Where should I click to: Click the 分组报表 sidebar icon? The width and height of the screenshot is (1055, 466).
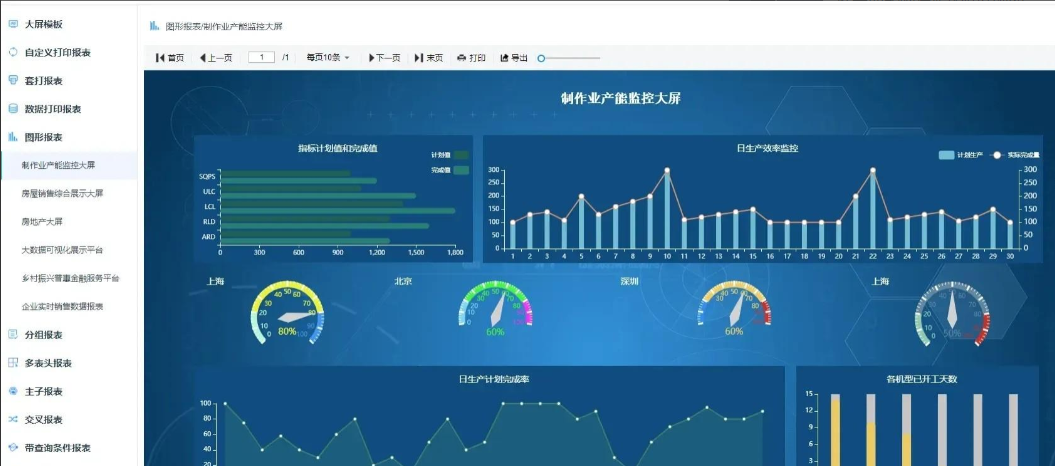[x=13, y=335]
